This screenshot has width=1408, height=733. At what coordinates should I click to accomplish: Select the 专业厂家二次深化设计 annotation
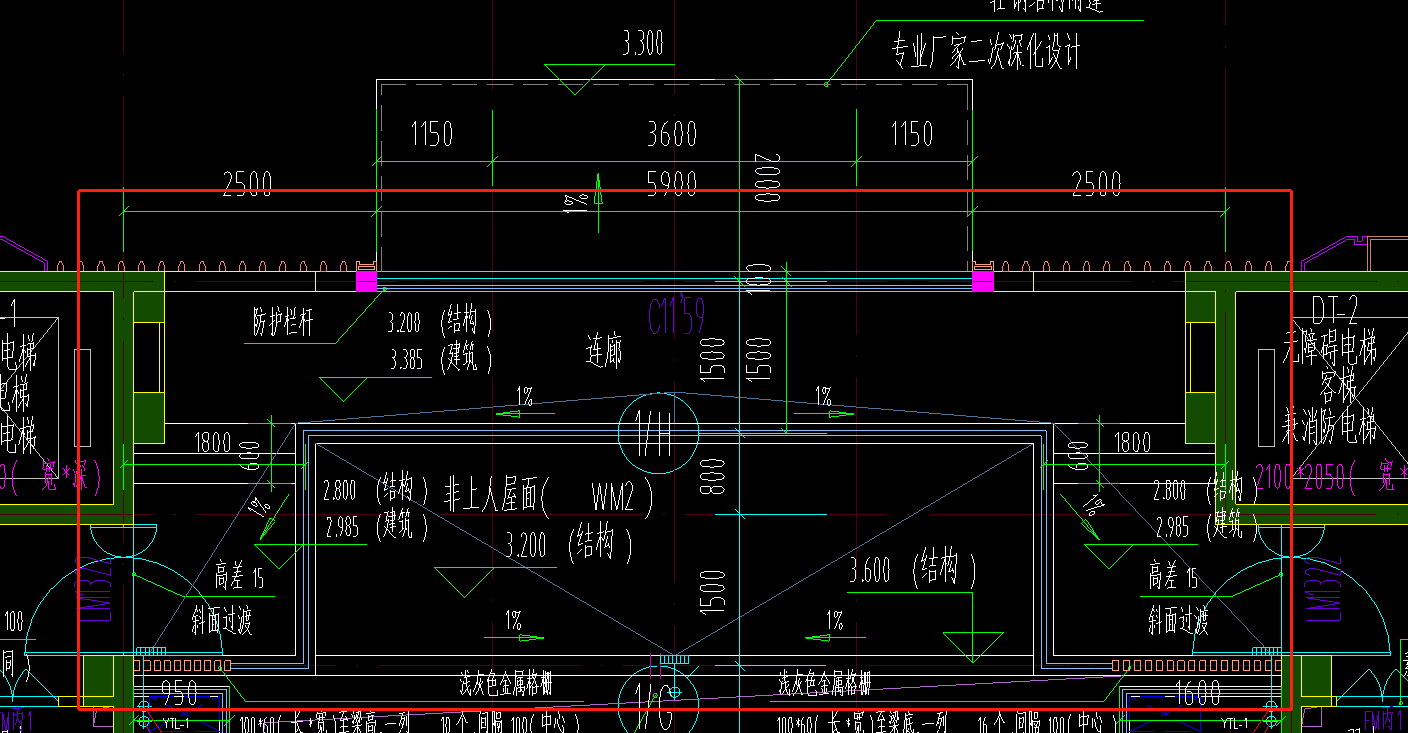[x=986, y=51]
